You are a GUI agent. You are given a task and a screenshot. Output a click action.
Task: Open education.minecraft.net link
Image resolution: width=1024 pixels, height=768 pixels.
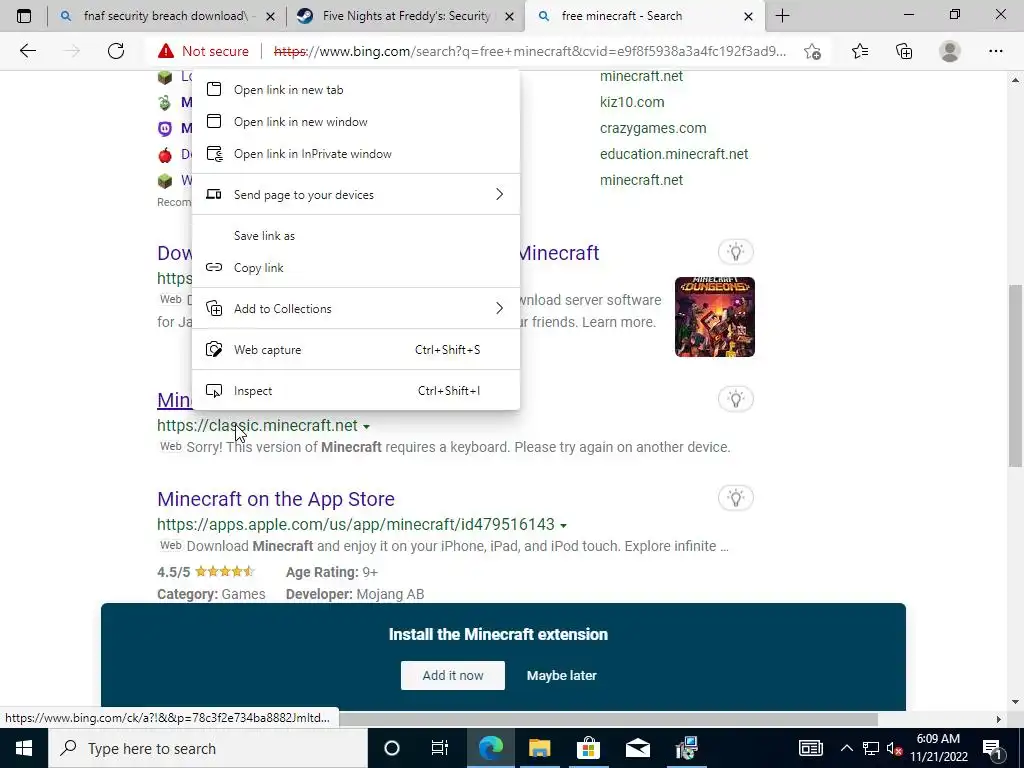674,154
